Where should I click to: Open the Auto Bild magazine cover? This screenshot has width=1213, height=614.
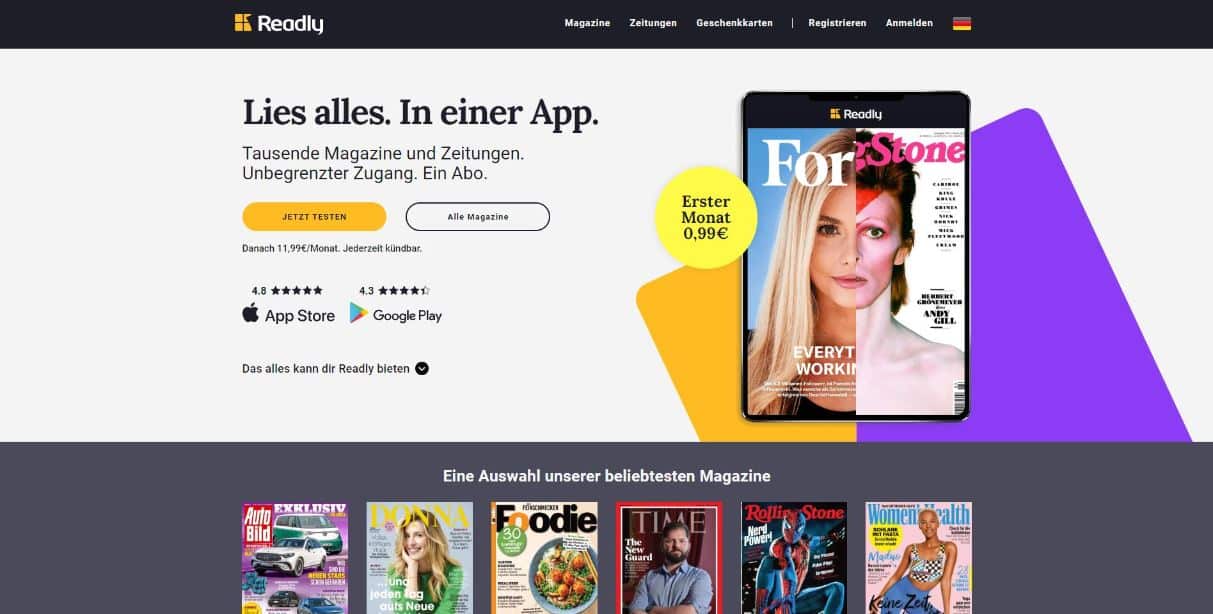(295, 558)
